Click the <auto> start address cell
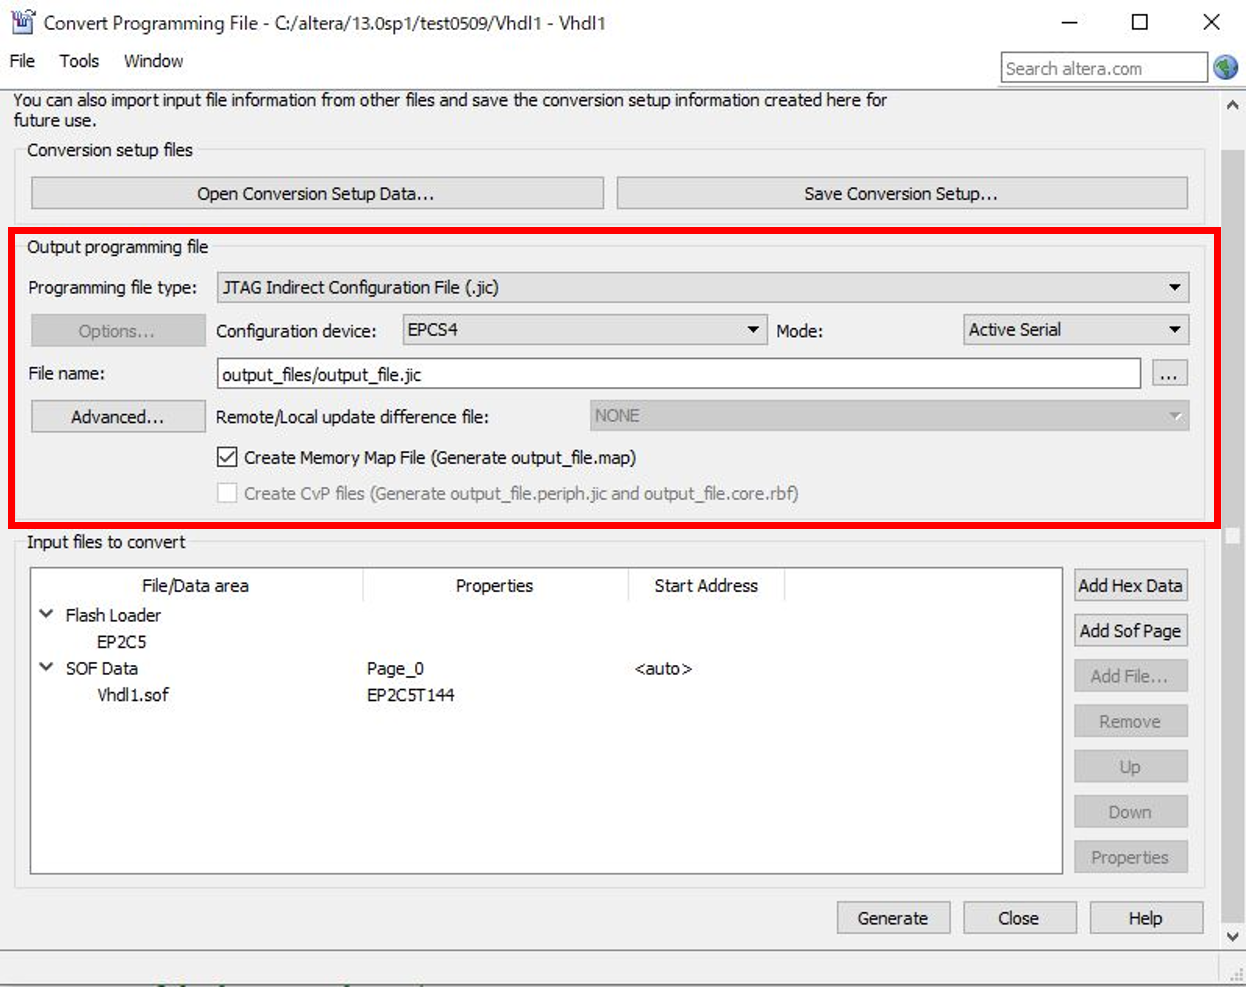Viewport: 1246px width, 987px height. 663,668
